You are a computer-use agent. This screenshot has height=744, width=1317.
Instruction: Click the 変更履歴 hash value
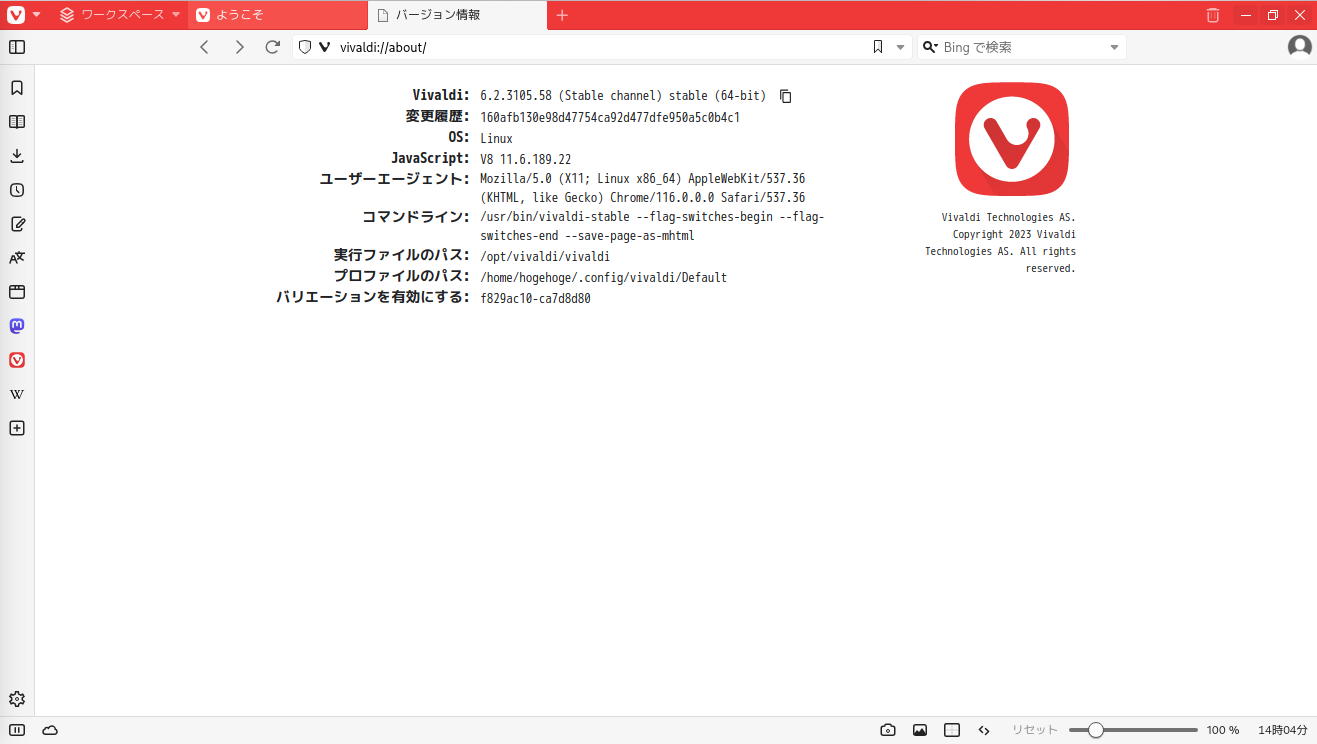[x=610, y=117]
